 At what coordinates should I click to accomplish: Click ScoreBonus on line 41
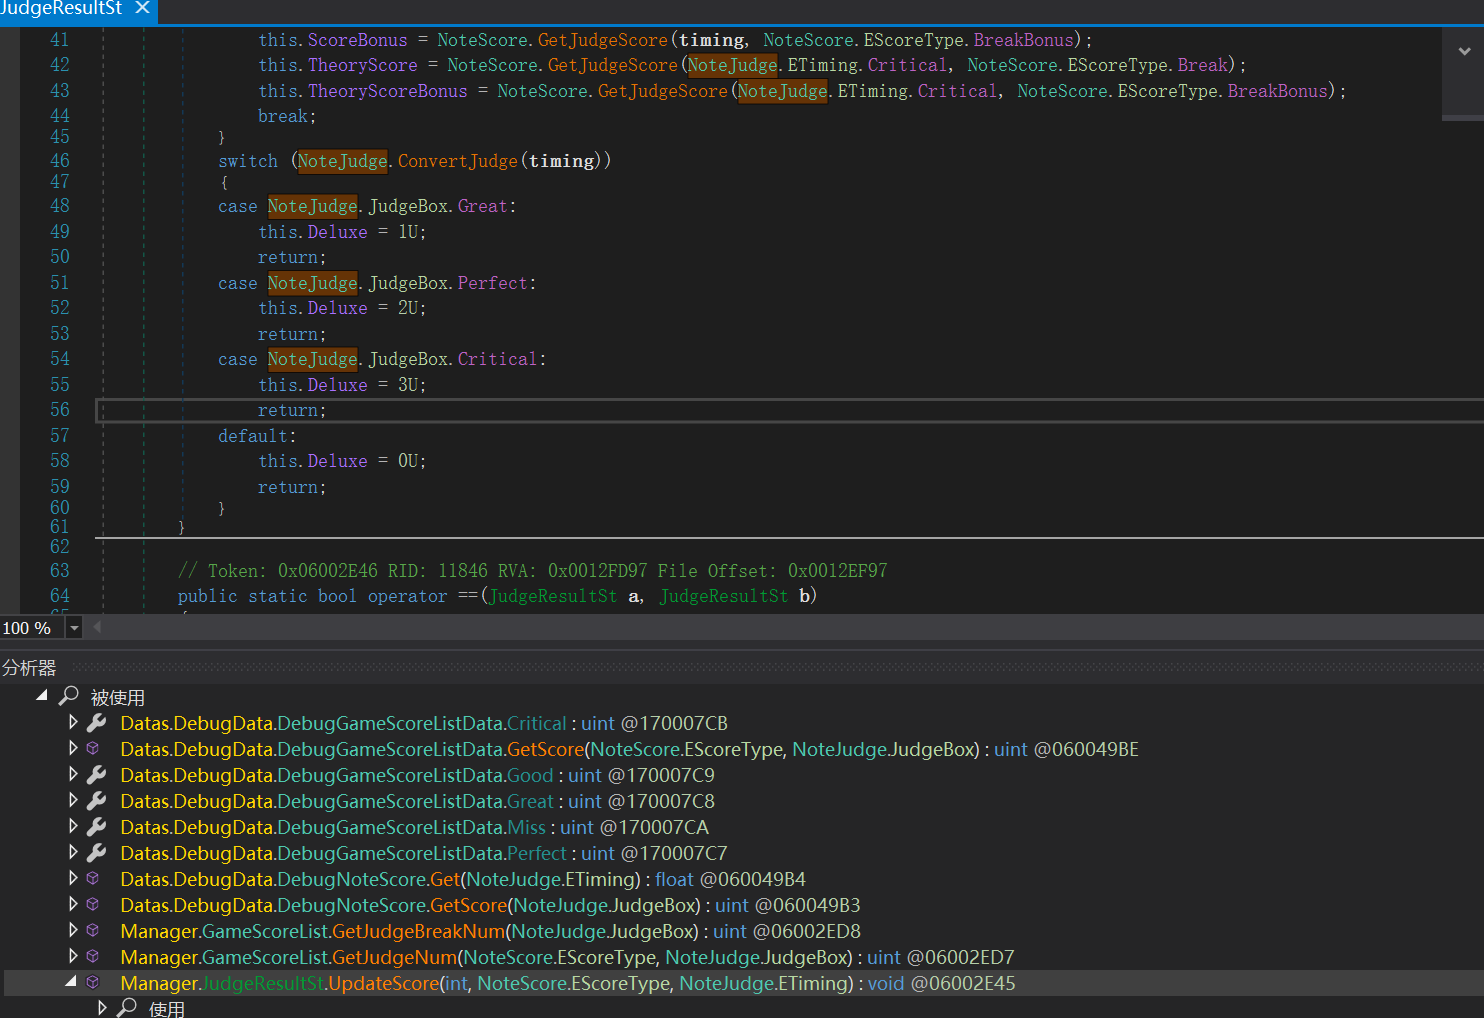[x=357, y=40]
